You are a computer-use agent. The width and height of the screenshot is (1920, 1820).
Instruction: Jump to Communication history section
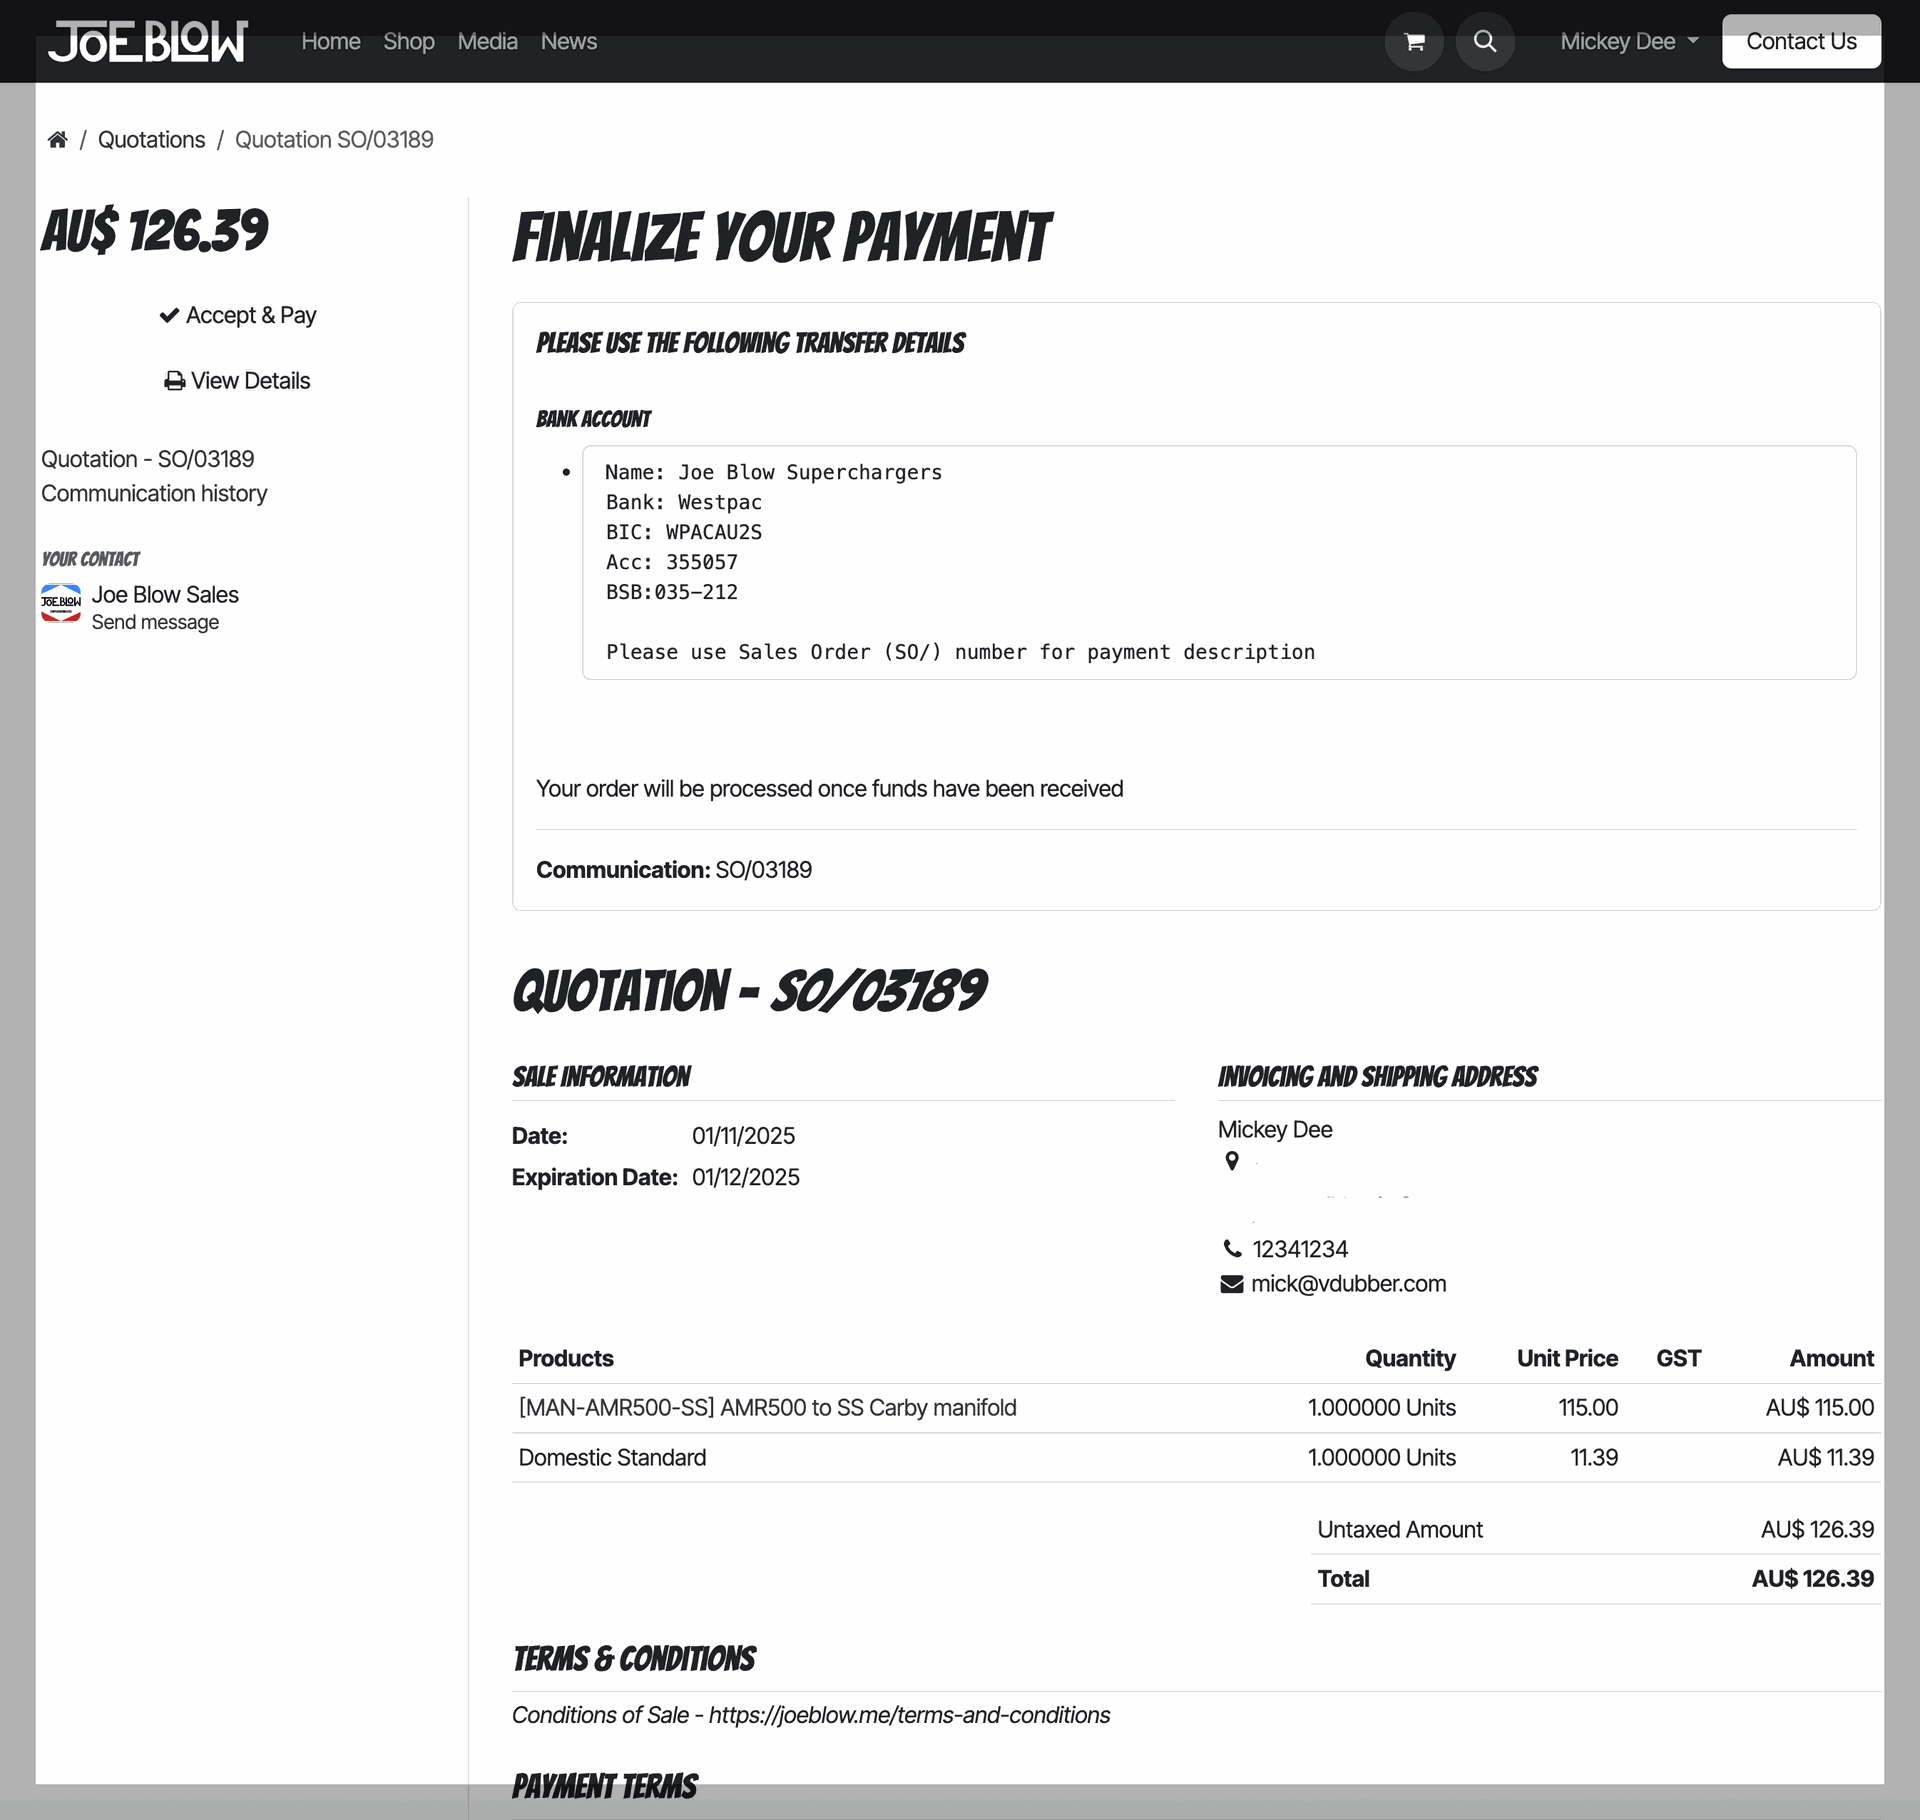click(x=154, y=494)
